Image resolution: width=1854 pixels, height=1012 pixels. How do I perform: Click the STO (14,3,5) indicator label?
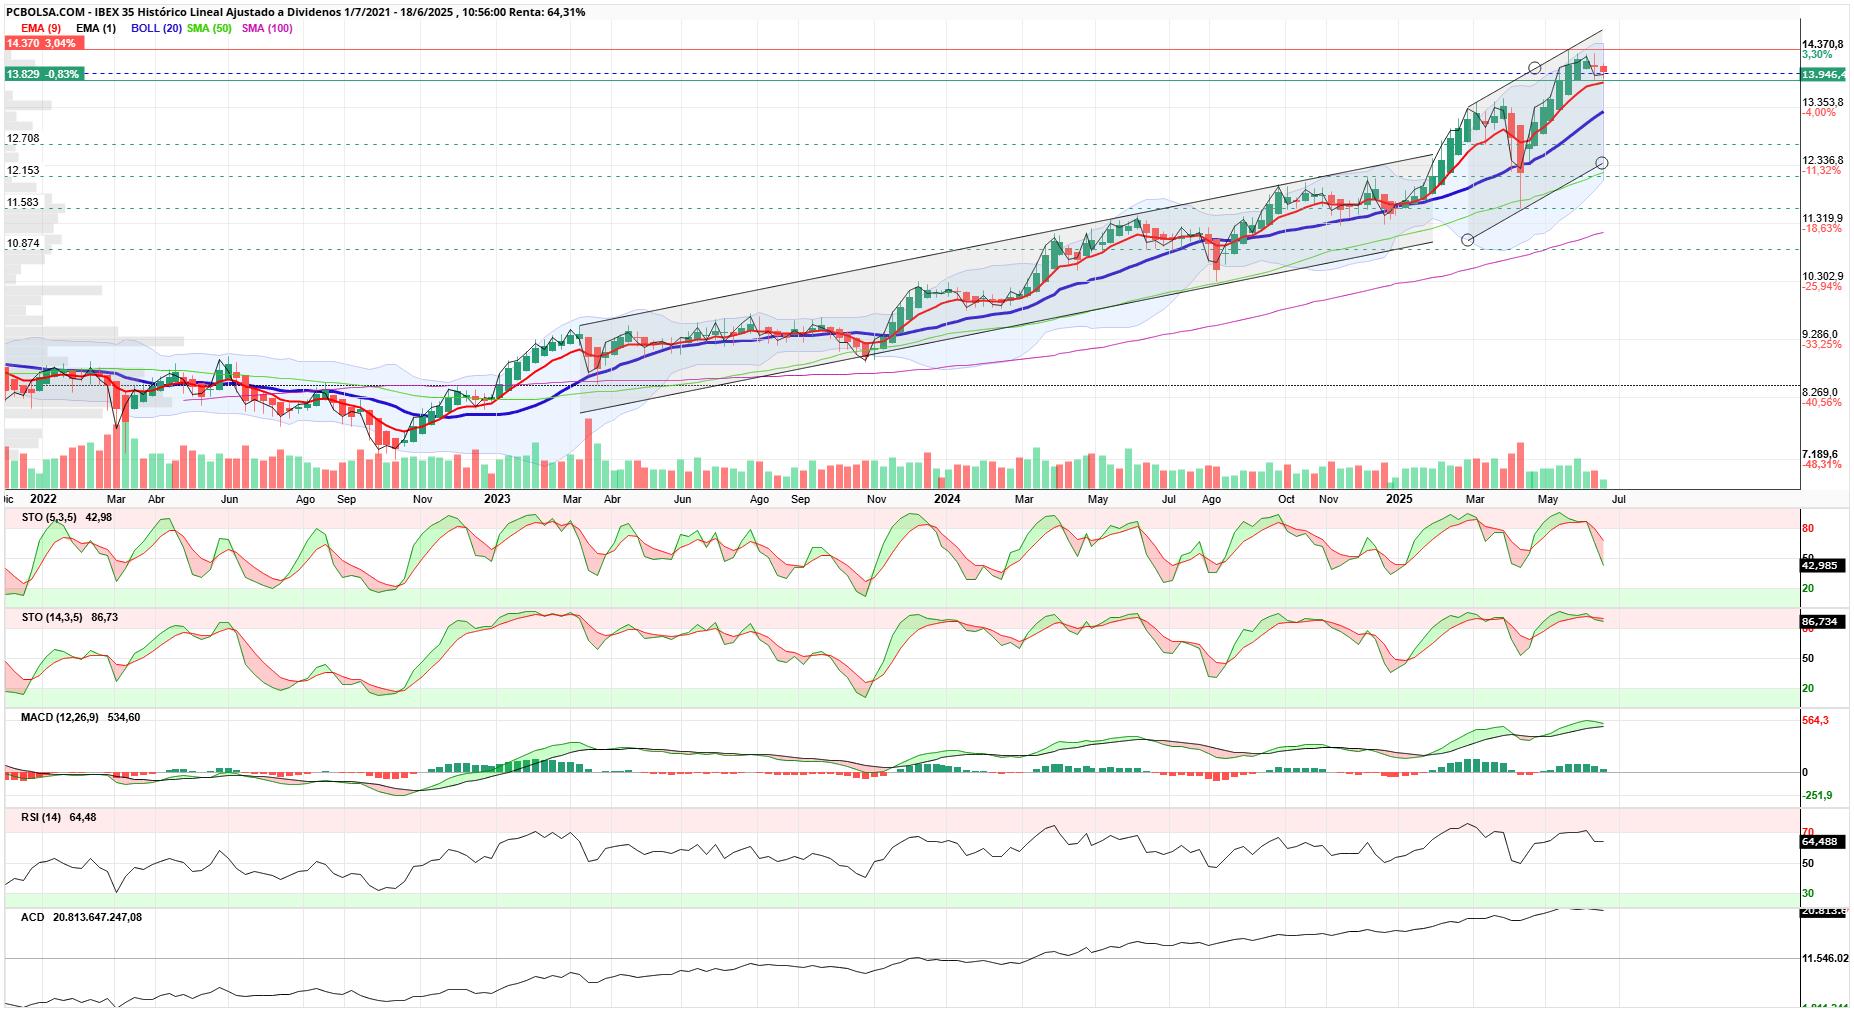(x=52, y=617)
